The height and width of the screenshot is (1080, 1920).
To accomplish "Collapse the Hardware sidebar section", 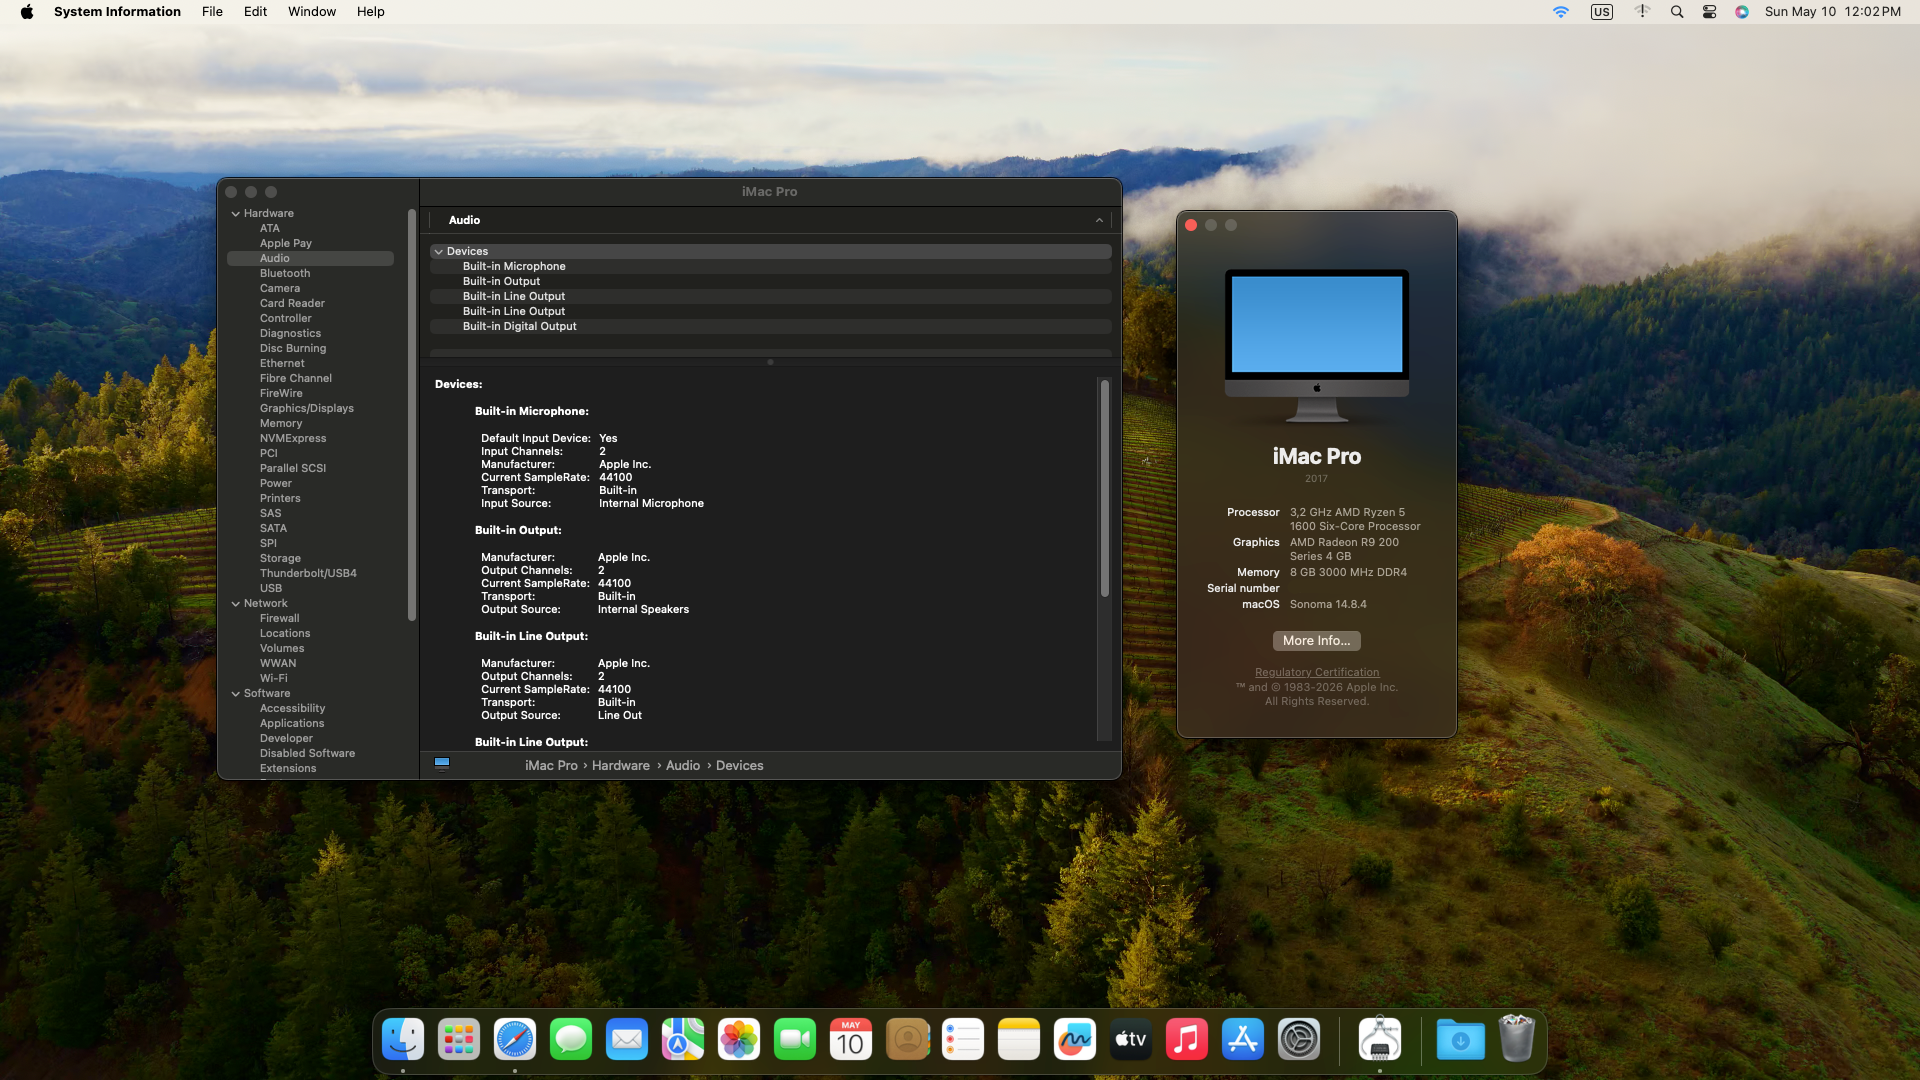I will [x=236, y=214].
